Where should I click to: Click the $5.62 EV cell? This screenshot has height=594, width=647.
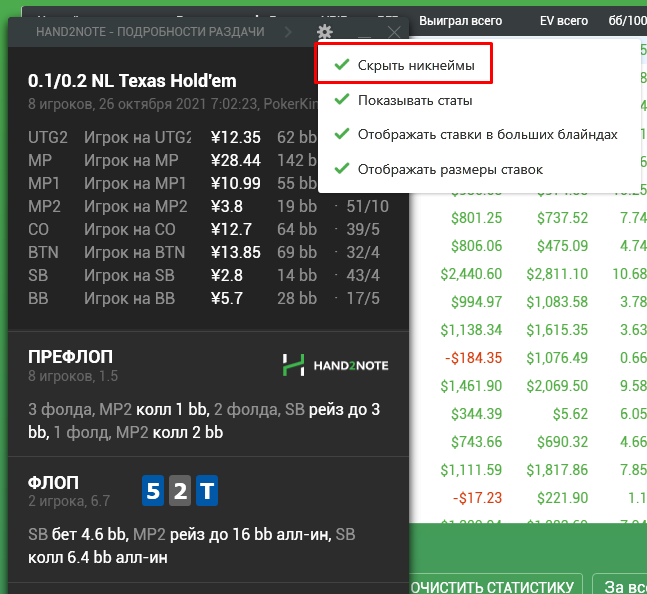[x=570, y=414]
